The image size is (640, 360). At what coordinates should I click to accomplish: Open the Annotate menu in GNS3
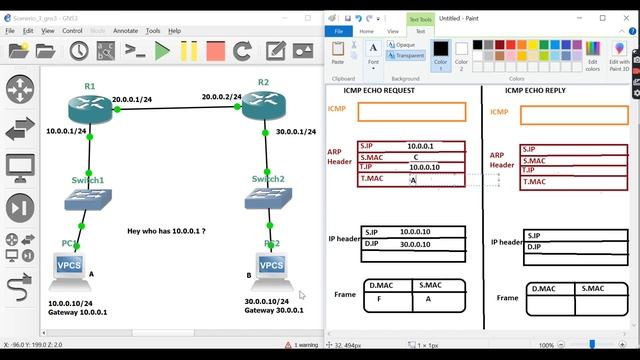point(125,31)
